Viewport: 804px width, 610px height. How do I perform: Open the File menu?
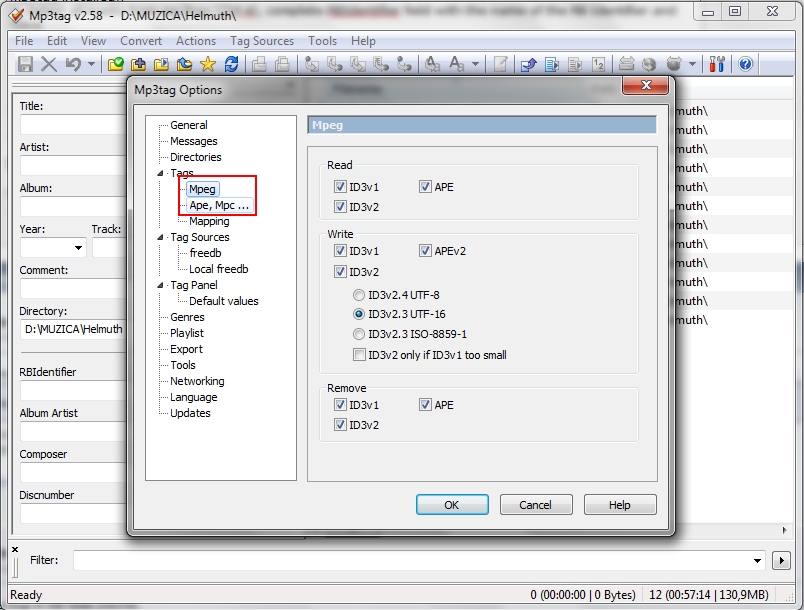[24, 41]
